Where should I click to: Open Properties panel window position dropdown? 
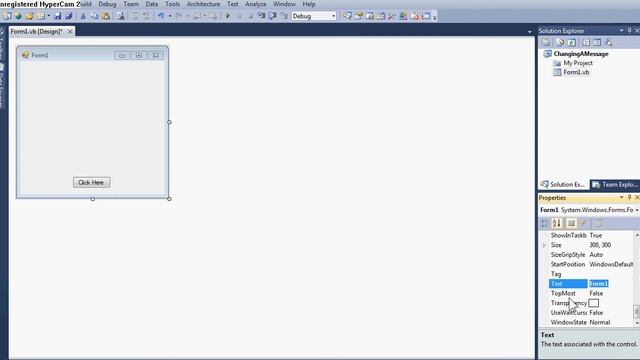pyautogui.click(x=621, y=198)
